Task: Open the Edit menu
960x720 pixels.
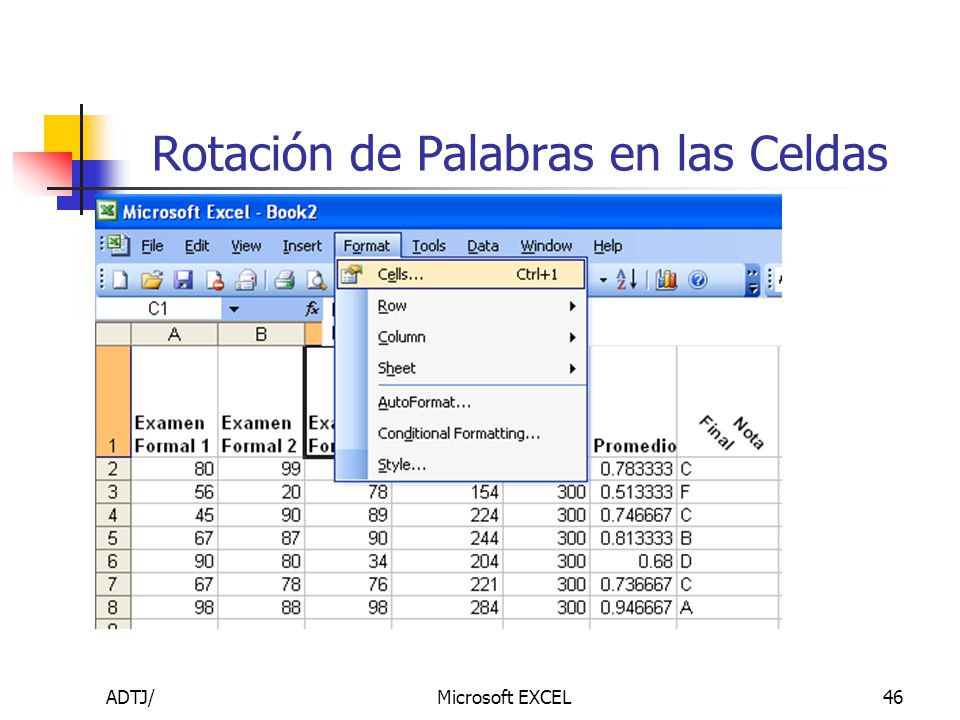Action: click(x=197, y=246)
